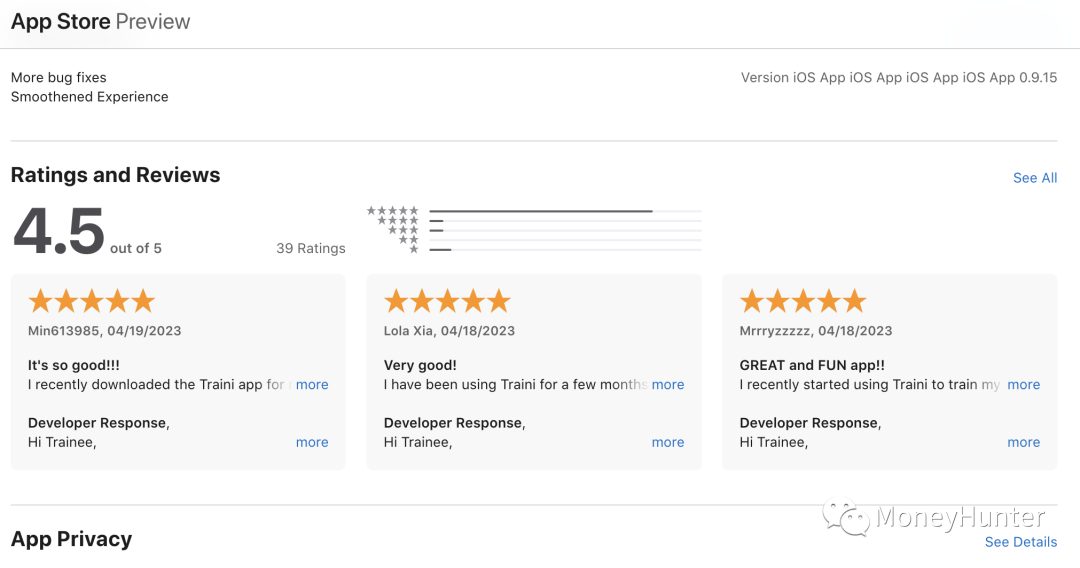Open See Details for App Privacy
This screenshot has height=568, width=1080.
[1021, 542]
